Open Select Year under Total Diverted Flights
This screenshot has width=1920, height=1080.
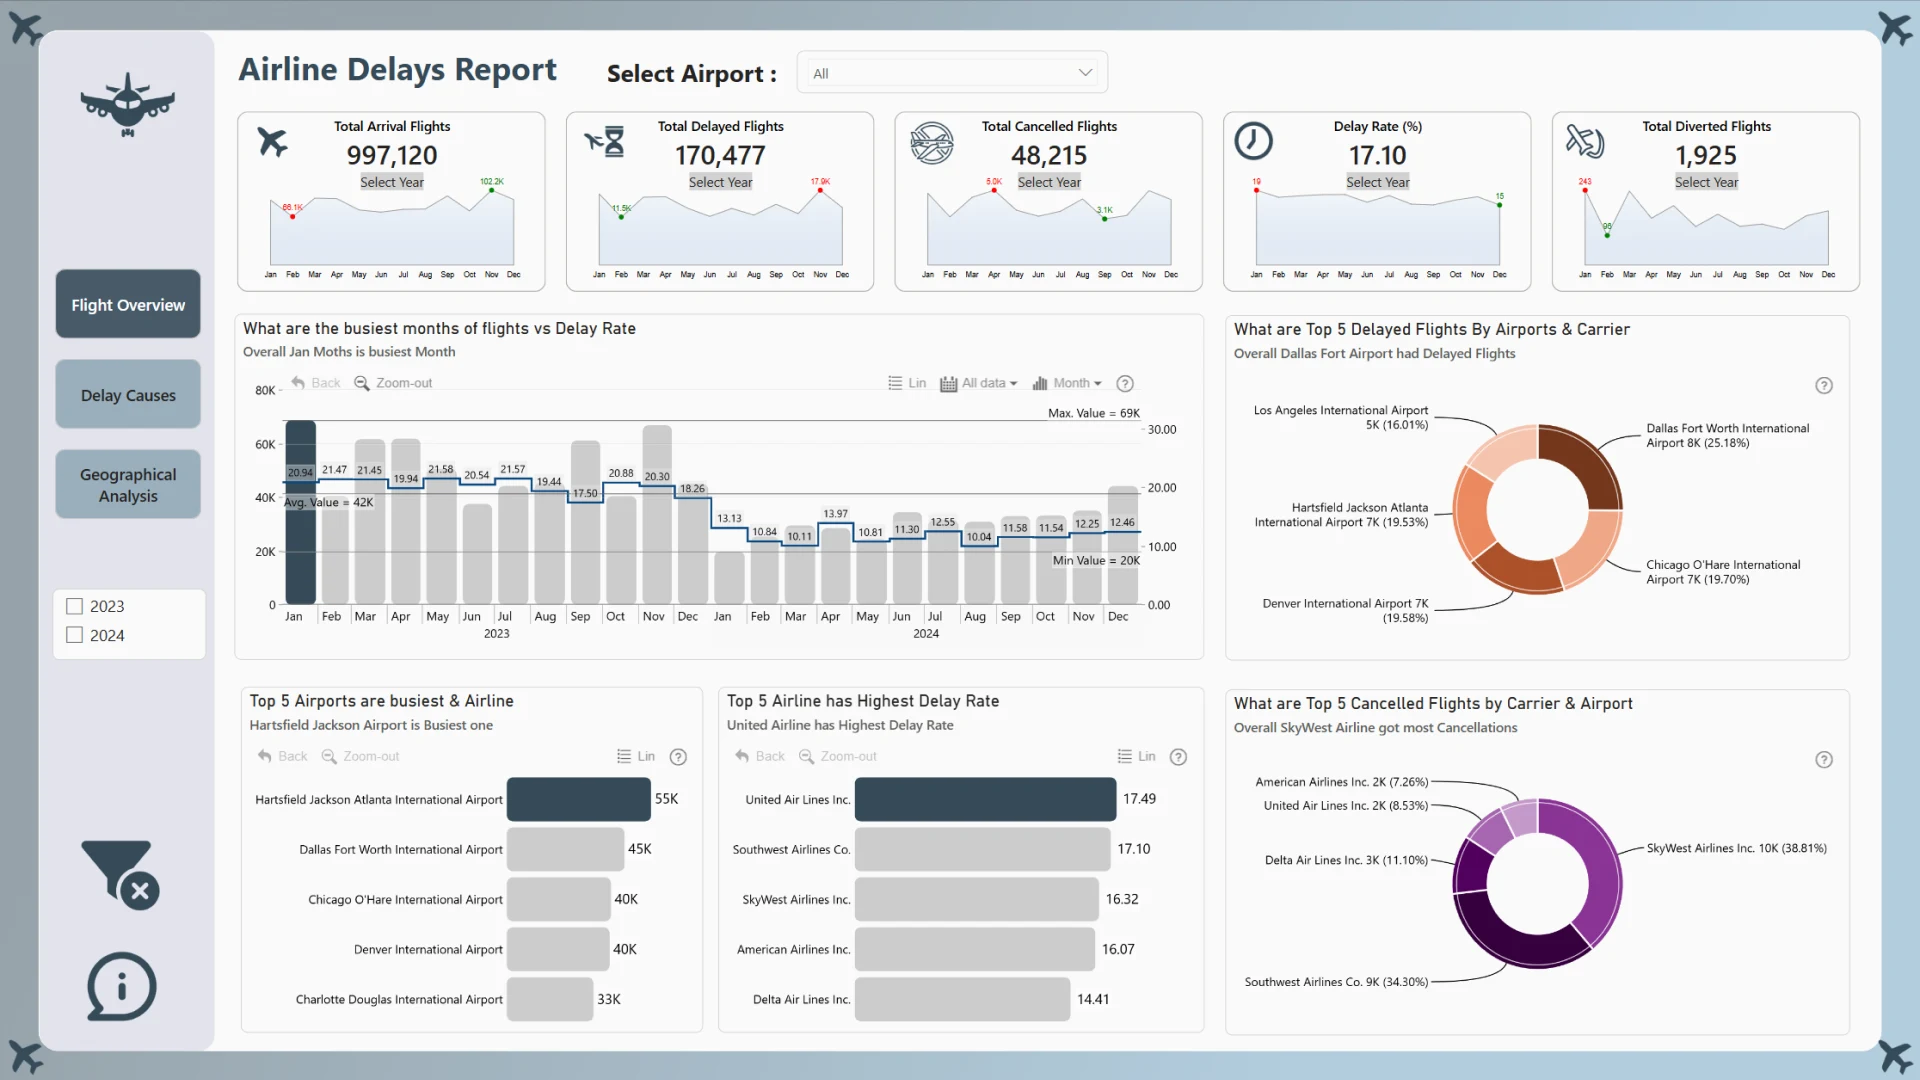click(1706, 182)
